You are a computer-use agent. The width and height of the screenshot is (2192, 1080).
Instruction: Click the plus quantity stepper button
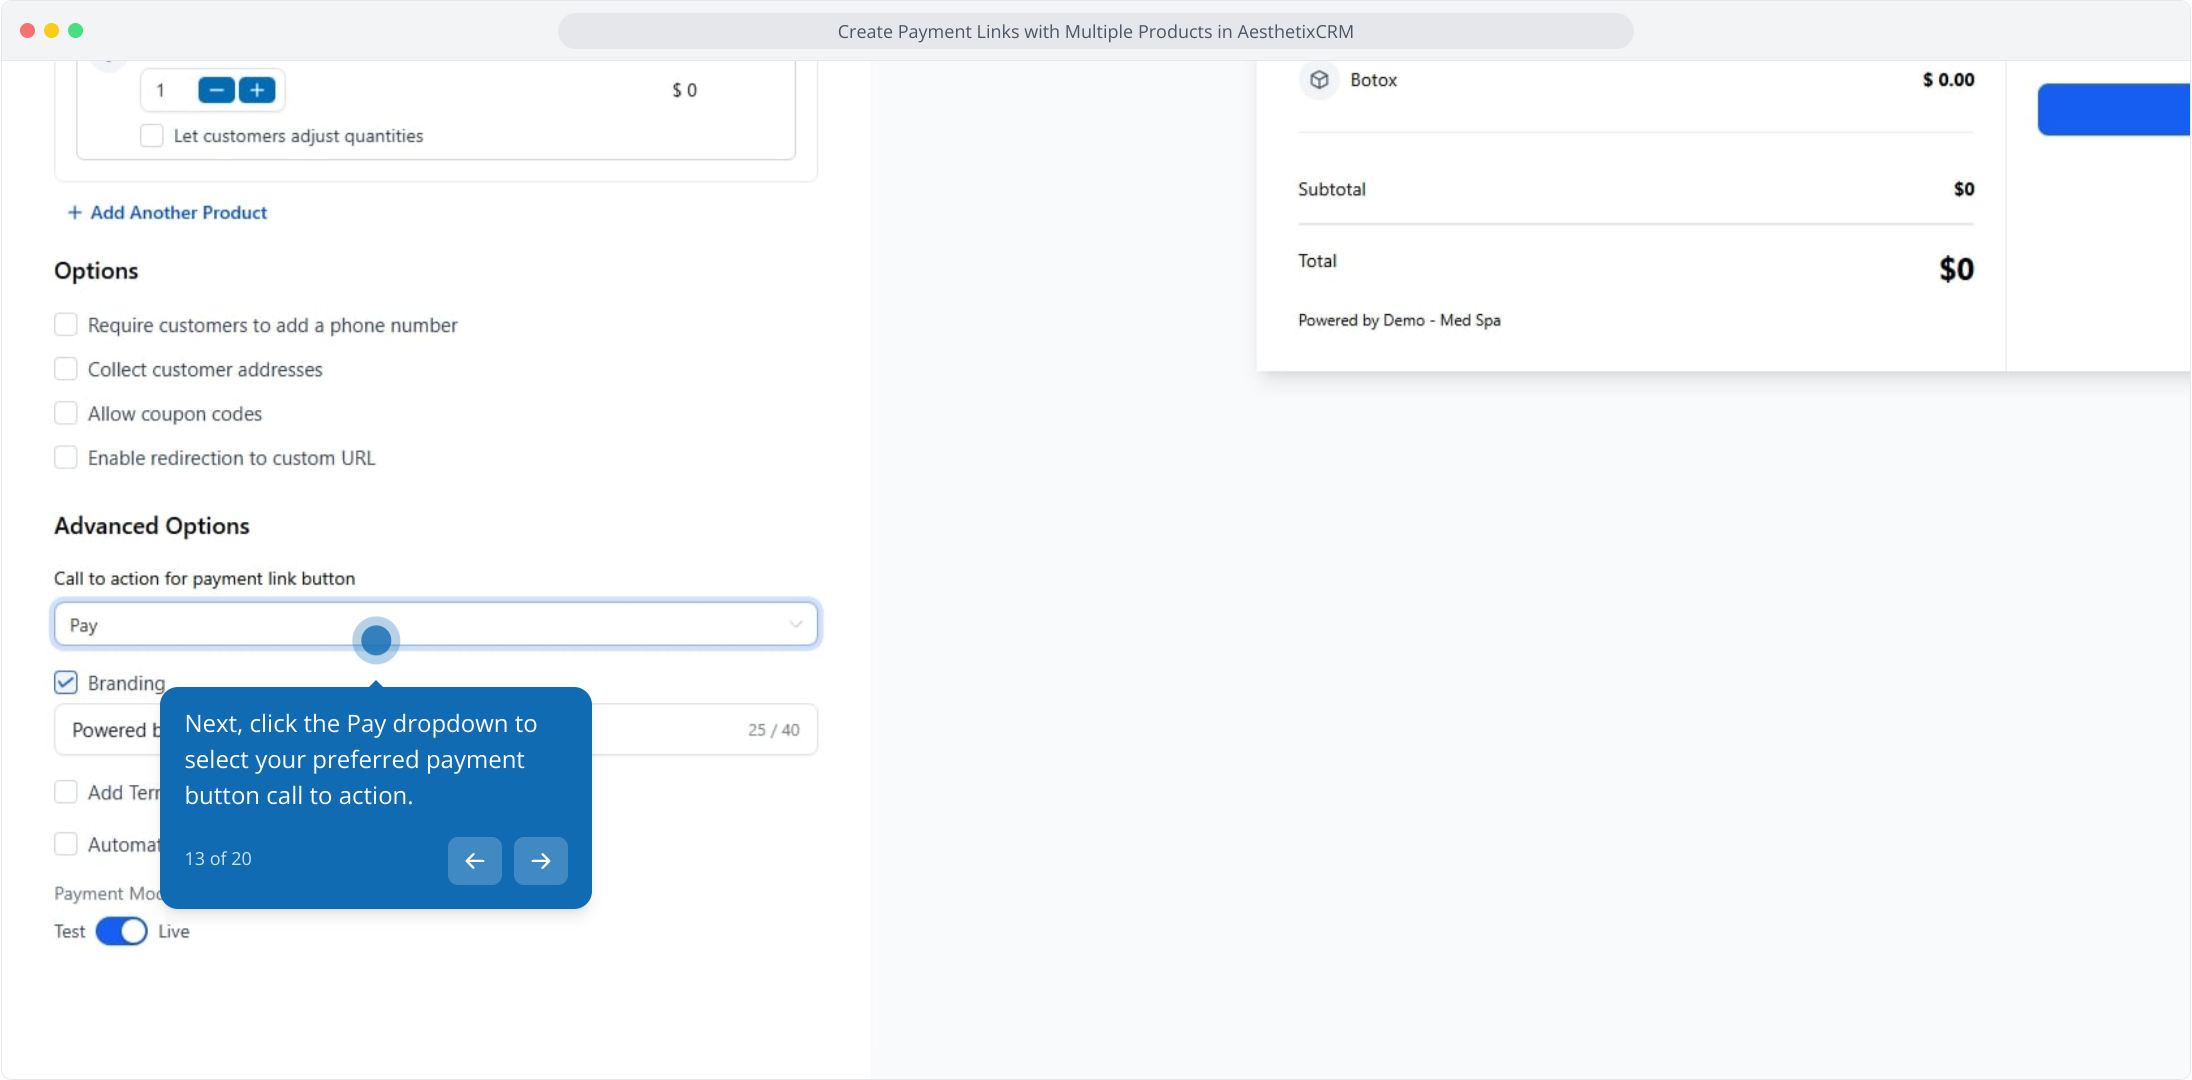pyautogui.click(x=257, y=90)
